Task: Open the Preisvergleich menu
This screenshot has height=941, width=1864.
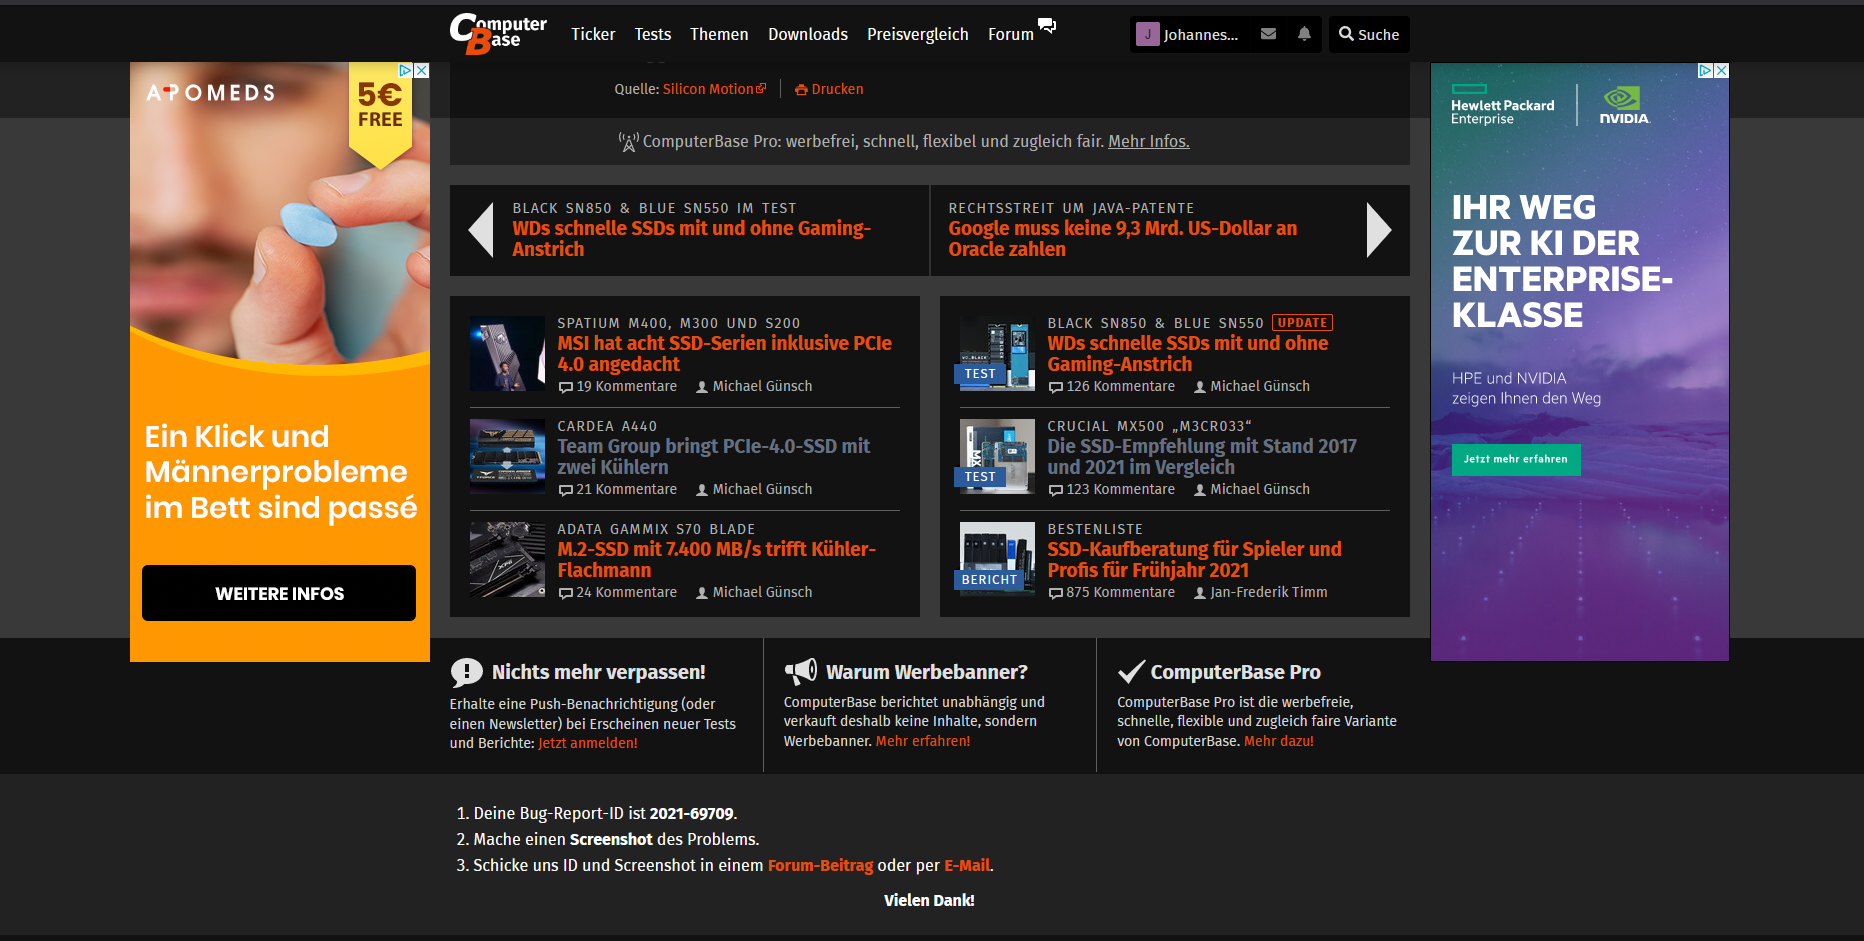Action: point(917,33)
